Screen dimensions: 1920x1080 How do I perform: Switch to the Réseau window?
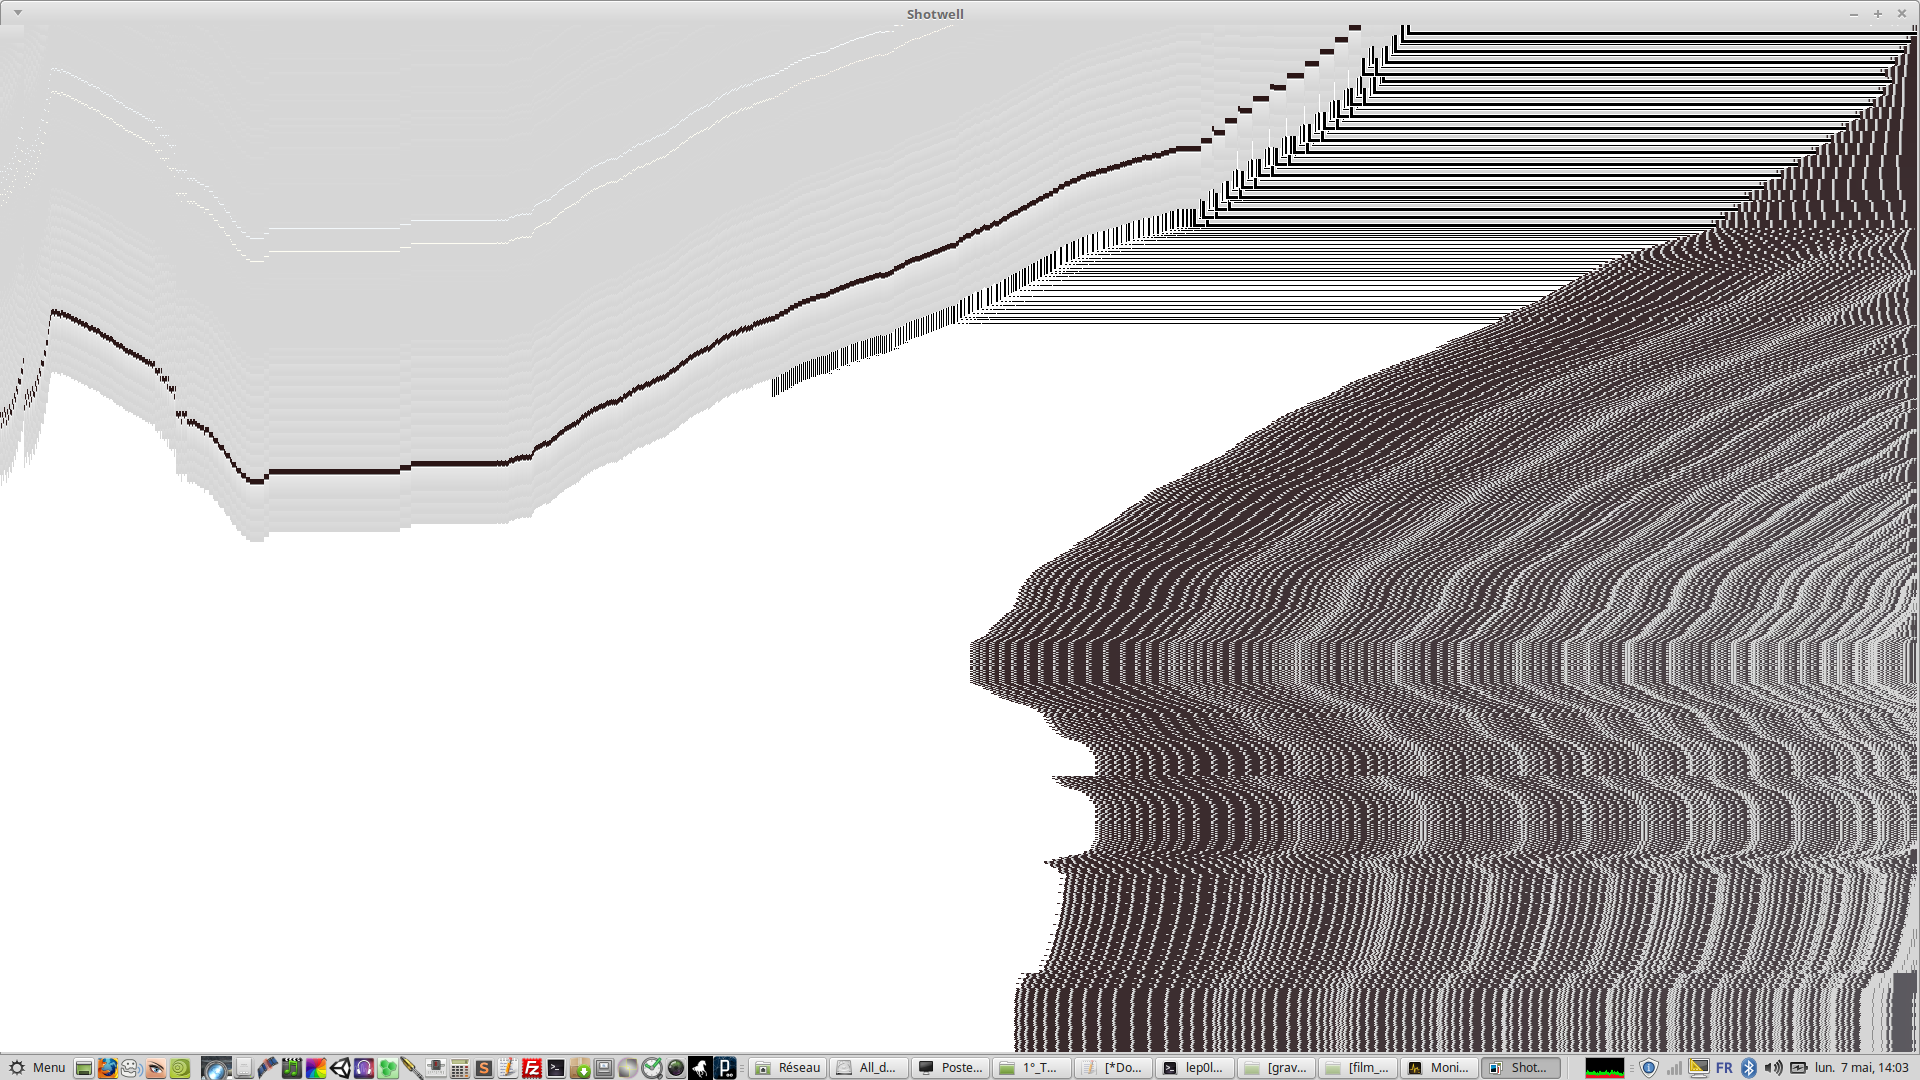(788, 1067)
